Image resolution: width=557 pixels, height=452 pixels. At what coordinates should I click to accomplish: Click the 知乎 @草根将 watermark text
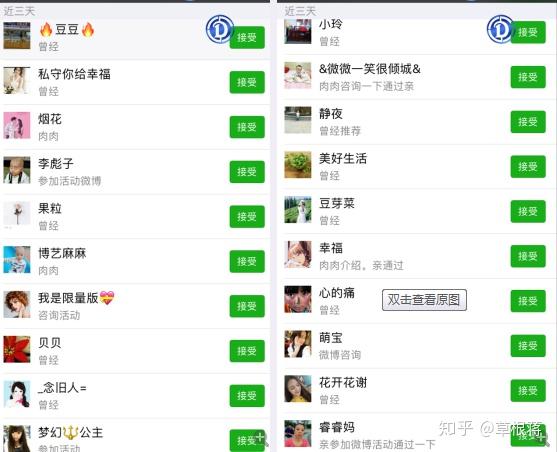coord(491,429)
